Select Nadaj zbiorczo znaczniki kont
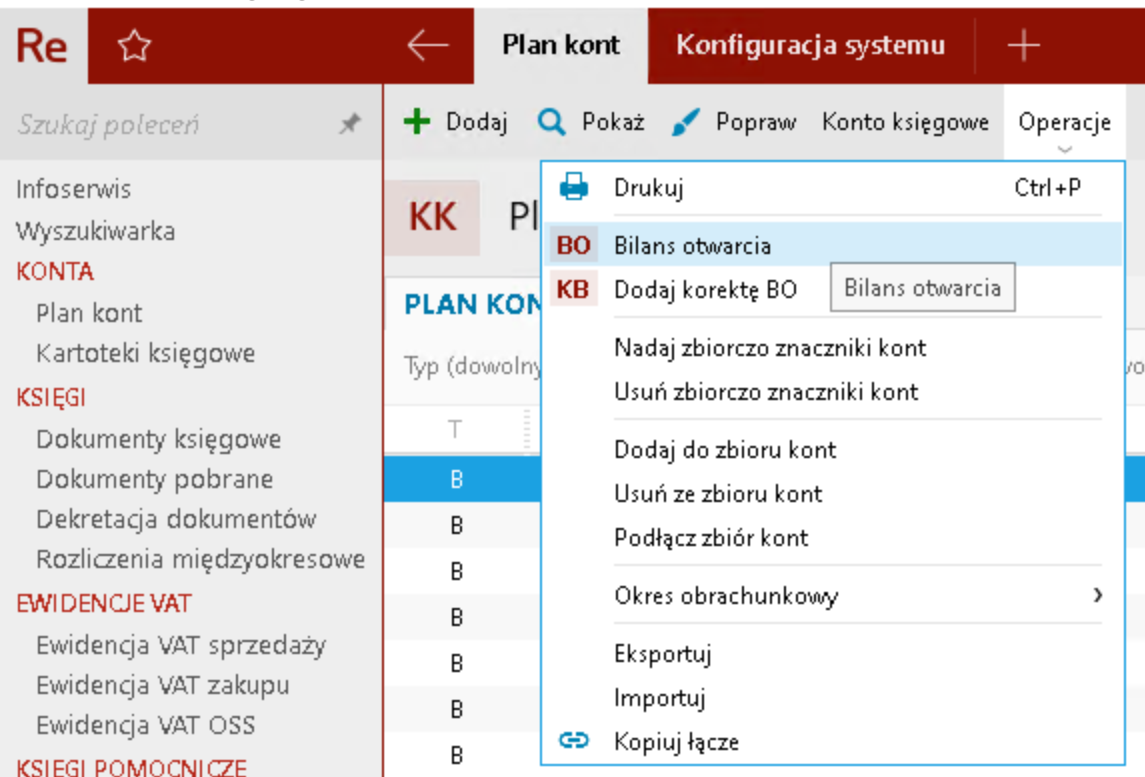1145x777 pixels. tap(770, 348)
